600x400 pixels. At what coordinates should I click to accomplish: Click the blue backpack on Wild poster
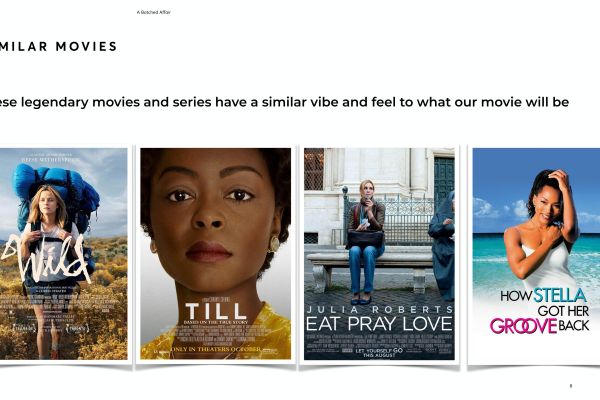pos(57,190)
